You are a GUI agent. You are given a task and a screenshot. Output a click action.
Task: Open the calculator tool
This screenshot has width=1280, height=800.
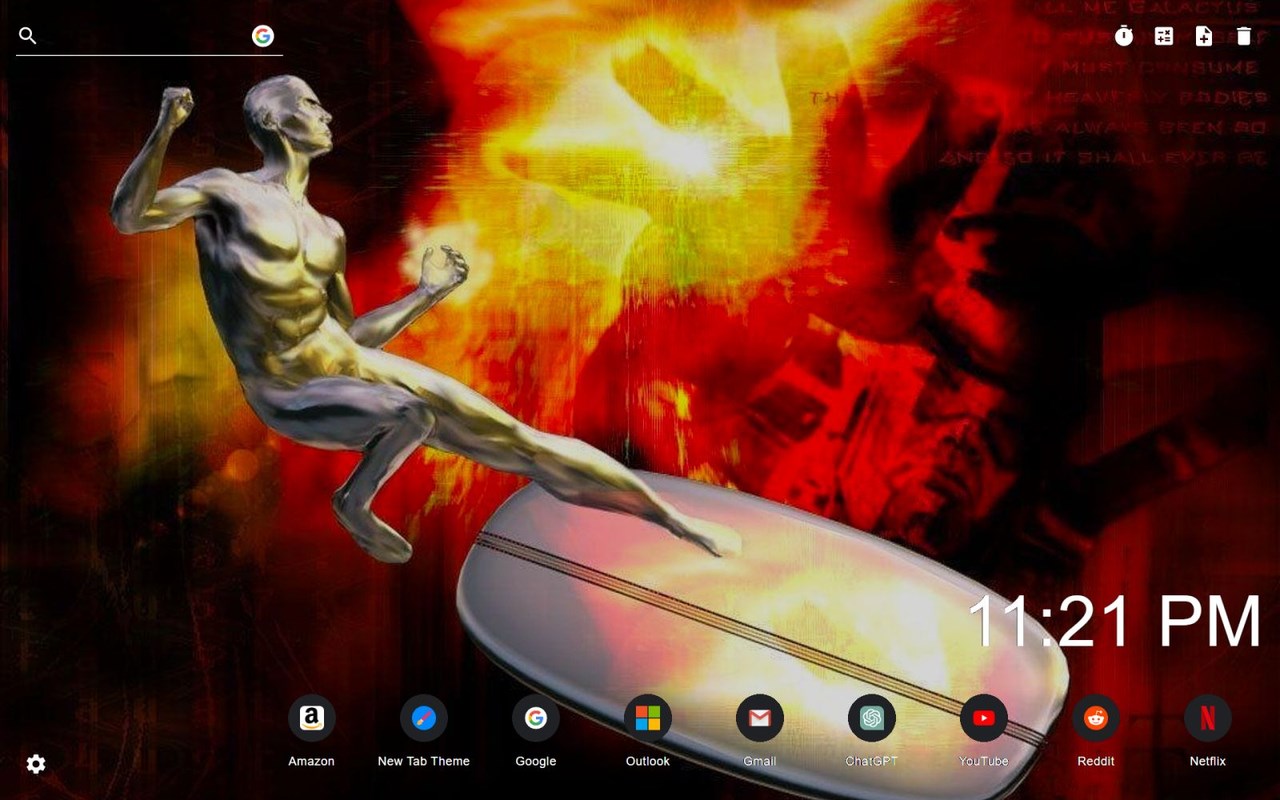tap(1164, 36)
